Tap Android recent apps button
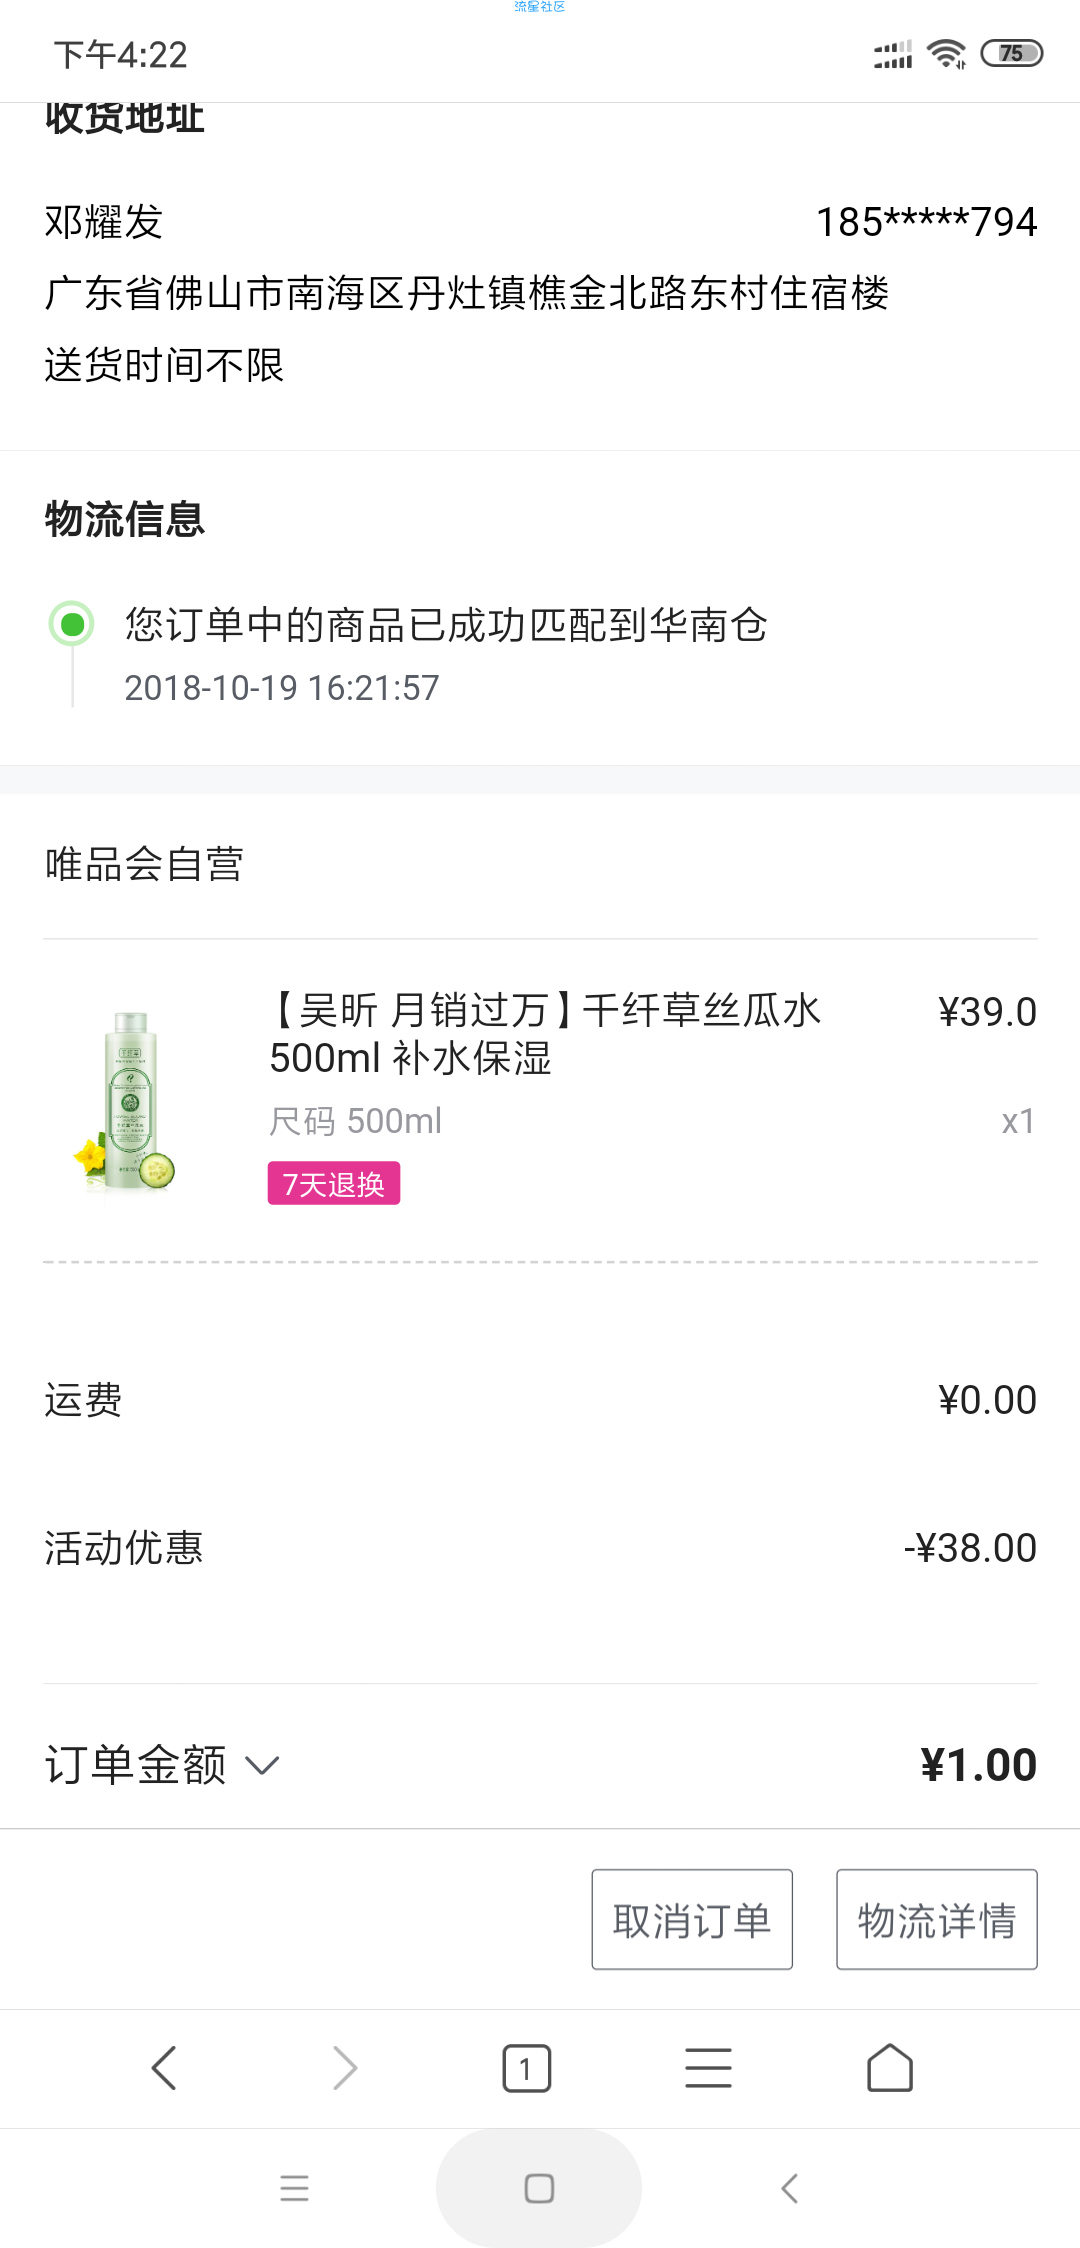 [x=294, y=2188]
